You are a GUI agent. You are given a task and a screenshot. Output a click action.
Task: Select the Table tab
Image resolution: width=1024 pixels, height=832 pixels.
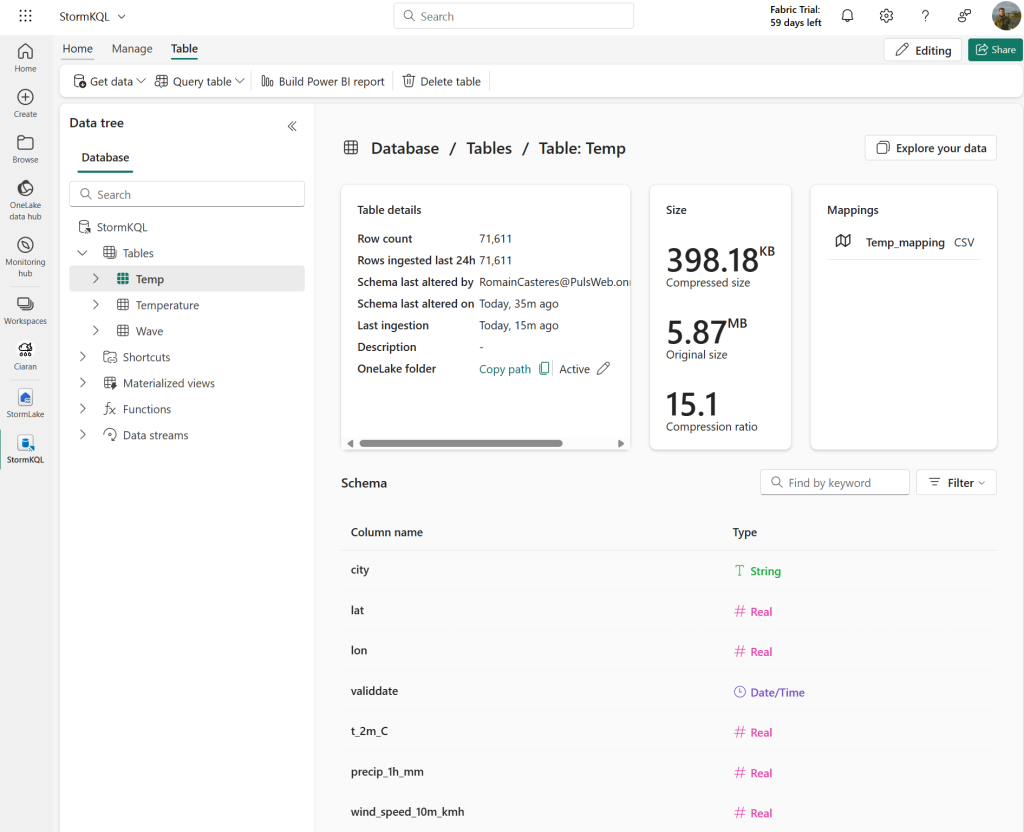184,49
